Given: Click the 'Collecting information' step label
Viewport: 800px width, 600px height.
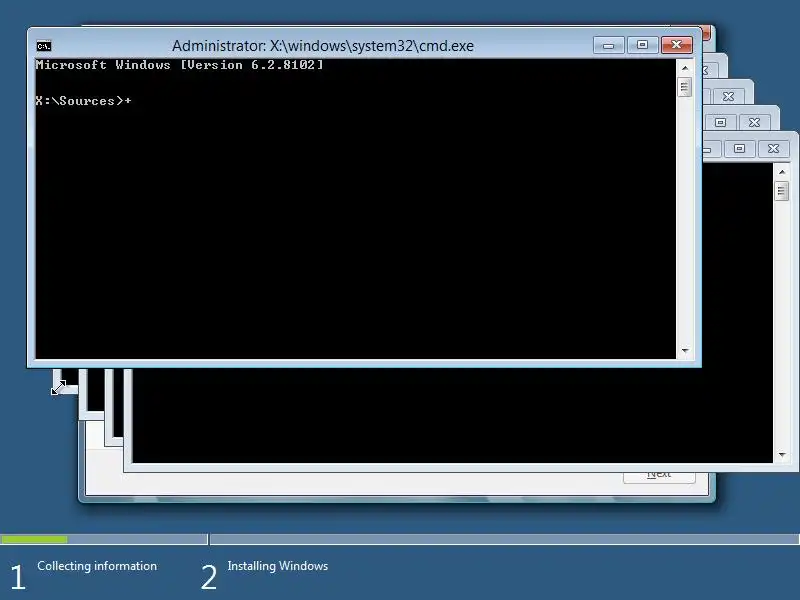Looking at the screenshot, I should click(97, 566).
